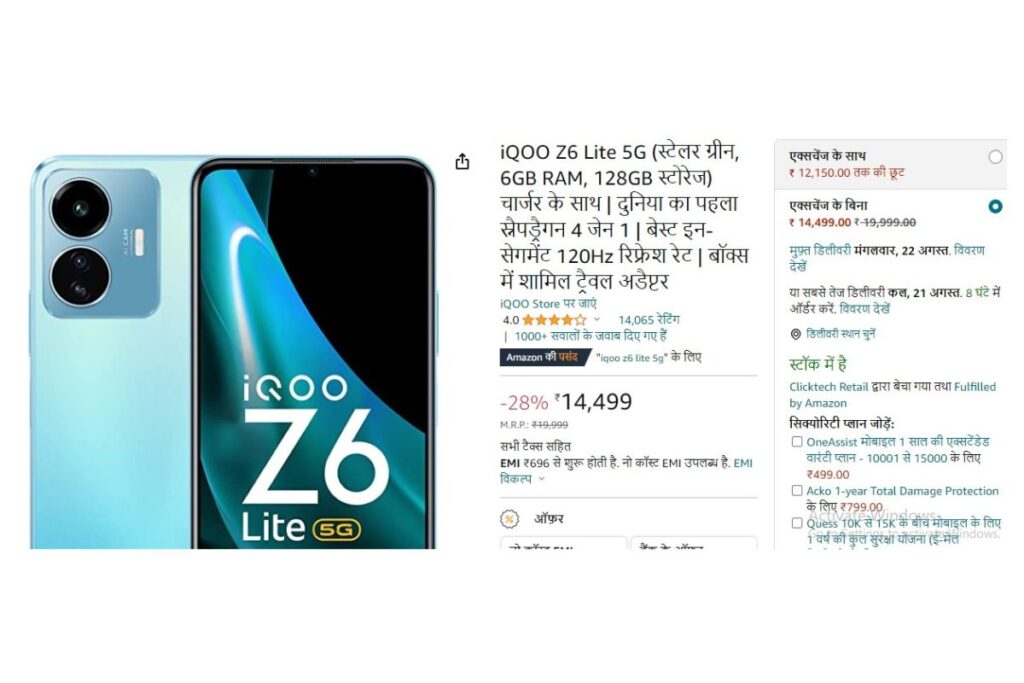This screenshot has height=683, width=1024.
Task: Open the 14,065 ratings link
Action: coord(648,320)
